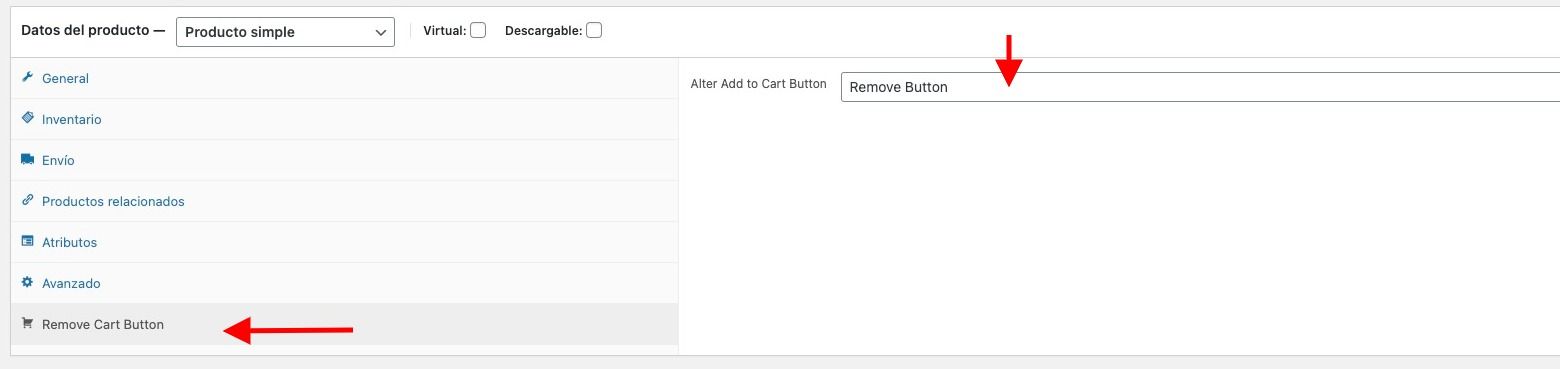Click the chevron arrow in product type selector
The height and width of the screenshot is (369, 1560).
point(381,32)
